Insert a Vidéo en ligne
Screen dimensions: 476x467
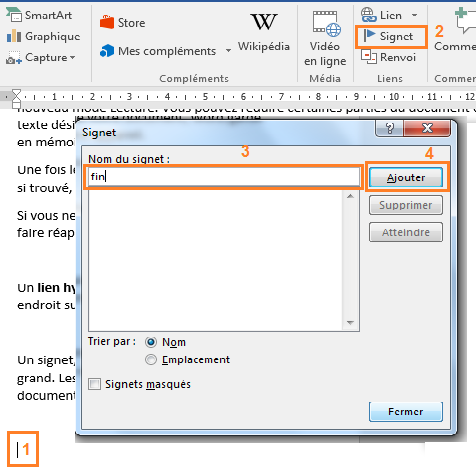pos(325,38)
